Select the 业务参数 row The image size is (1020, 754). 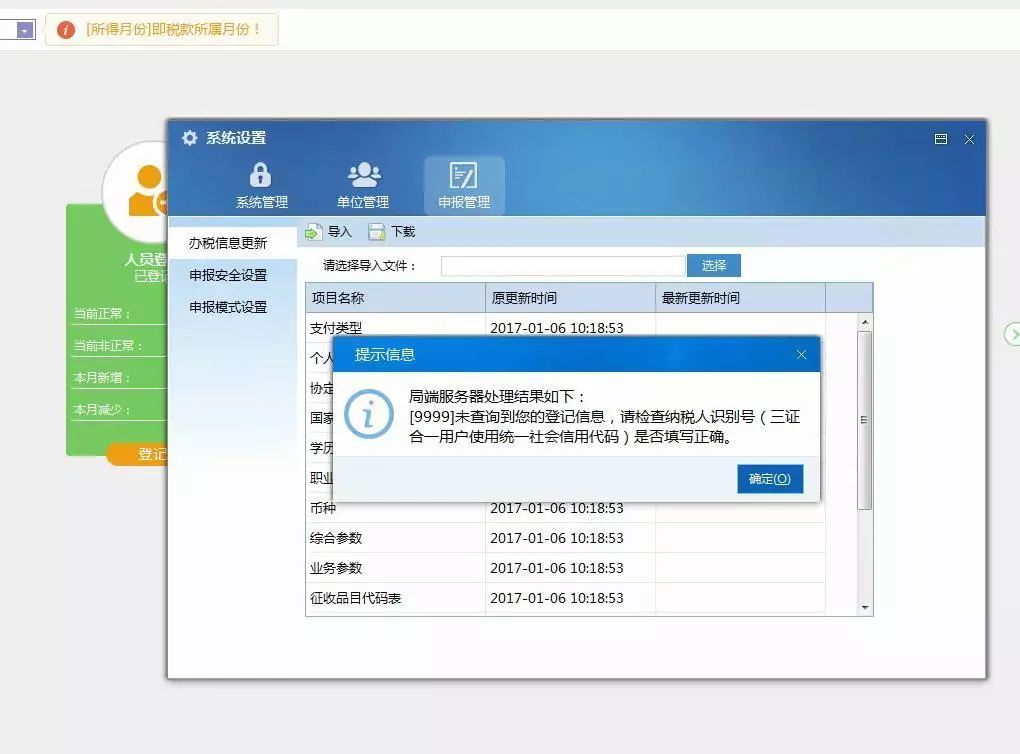565,568
